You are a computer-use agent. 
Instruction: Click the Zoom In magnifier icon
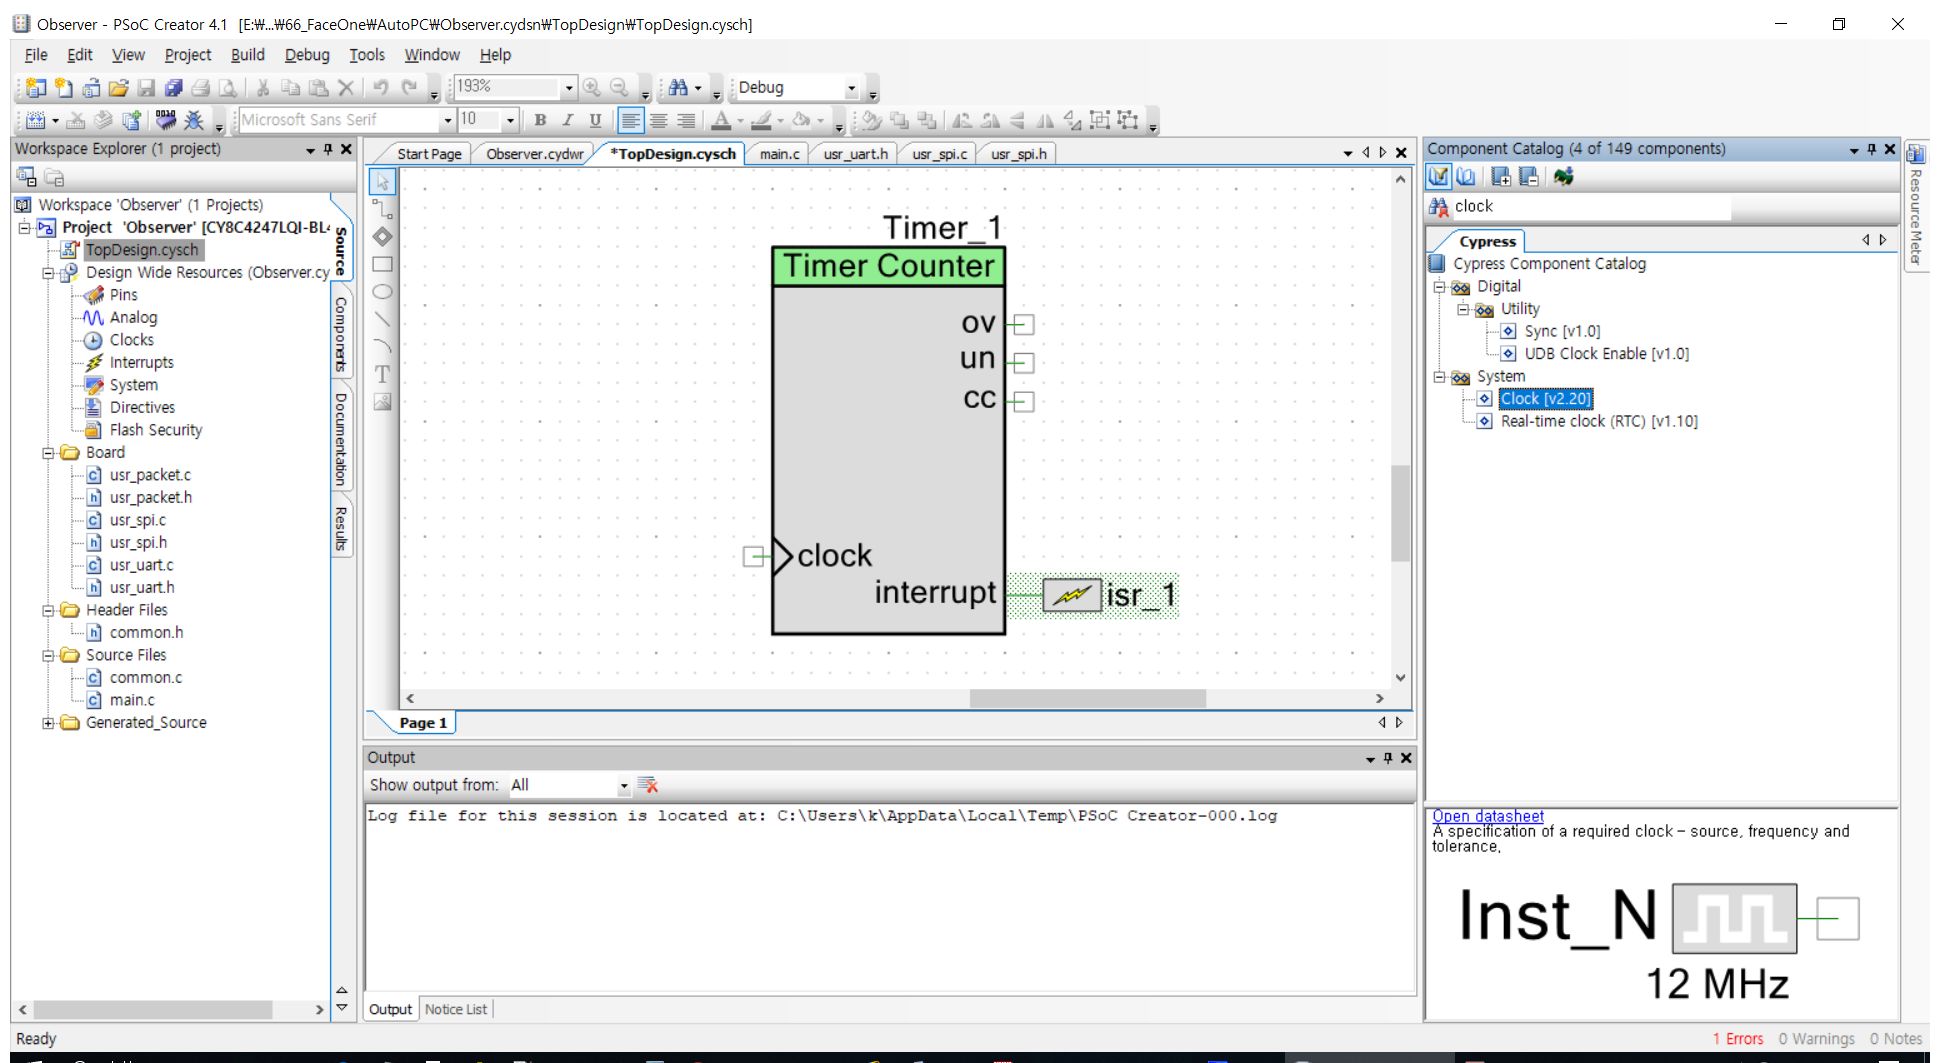pyautogui.click(x=592, y=88)
